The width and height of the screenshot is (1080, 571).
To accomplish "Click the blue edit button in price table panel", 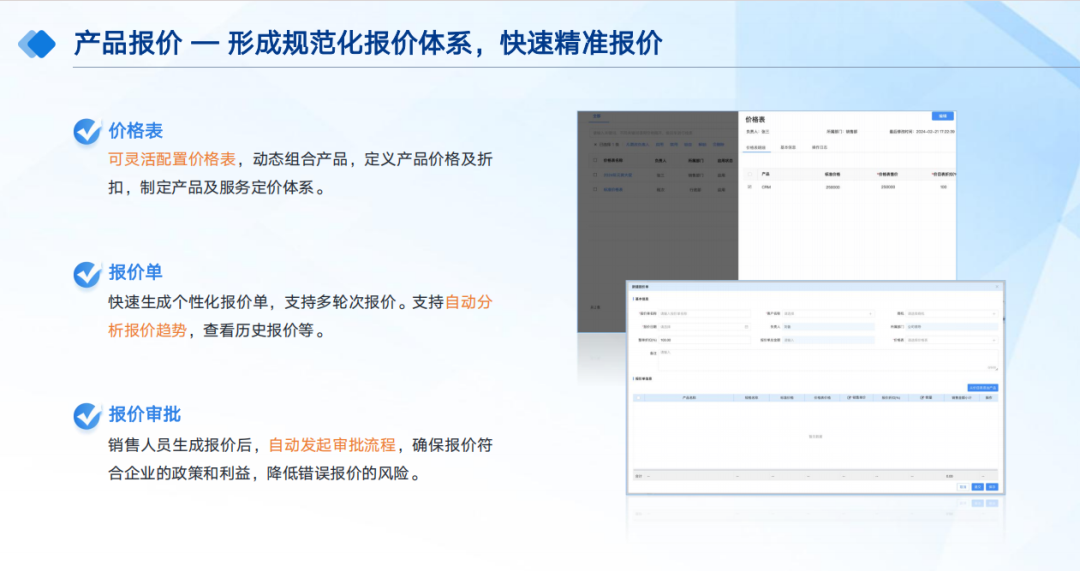I will (942, 116).
